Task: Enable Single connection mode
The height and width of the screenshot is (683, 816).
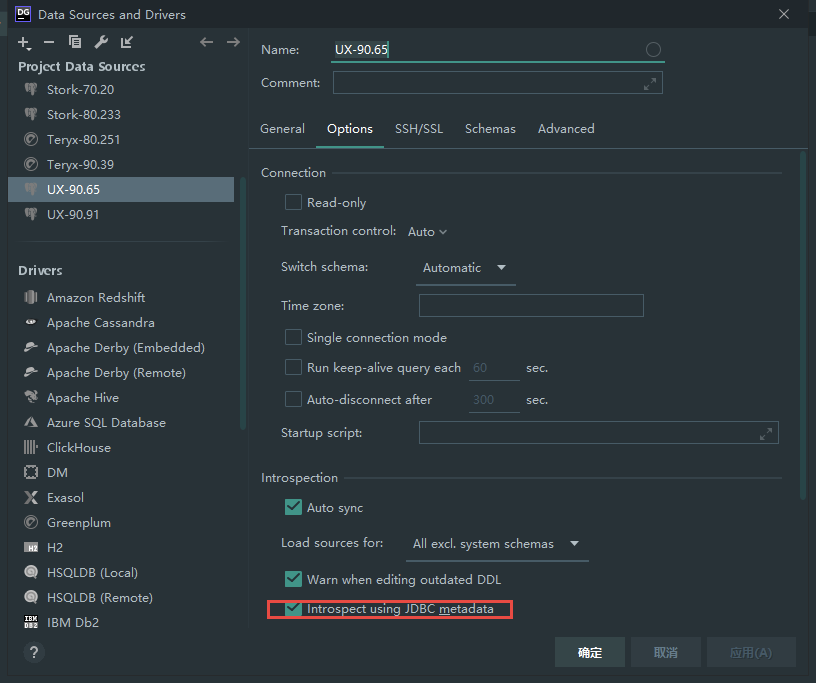Action: [x=293, y=337]
